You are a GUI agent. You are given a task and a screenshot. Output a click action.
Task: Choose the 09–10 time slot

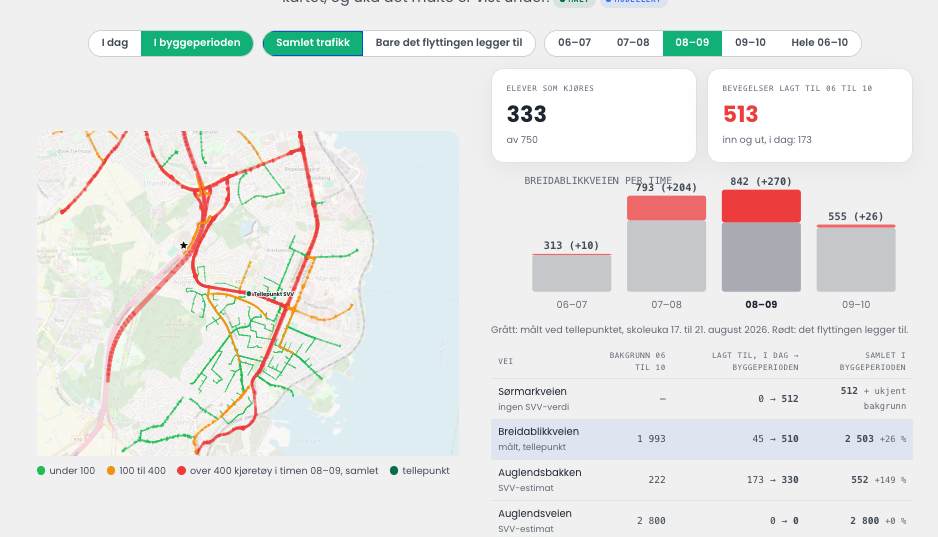pyautogui.click(x=750, y=43)
